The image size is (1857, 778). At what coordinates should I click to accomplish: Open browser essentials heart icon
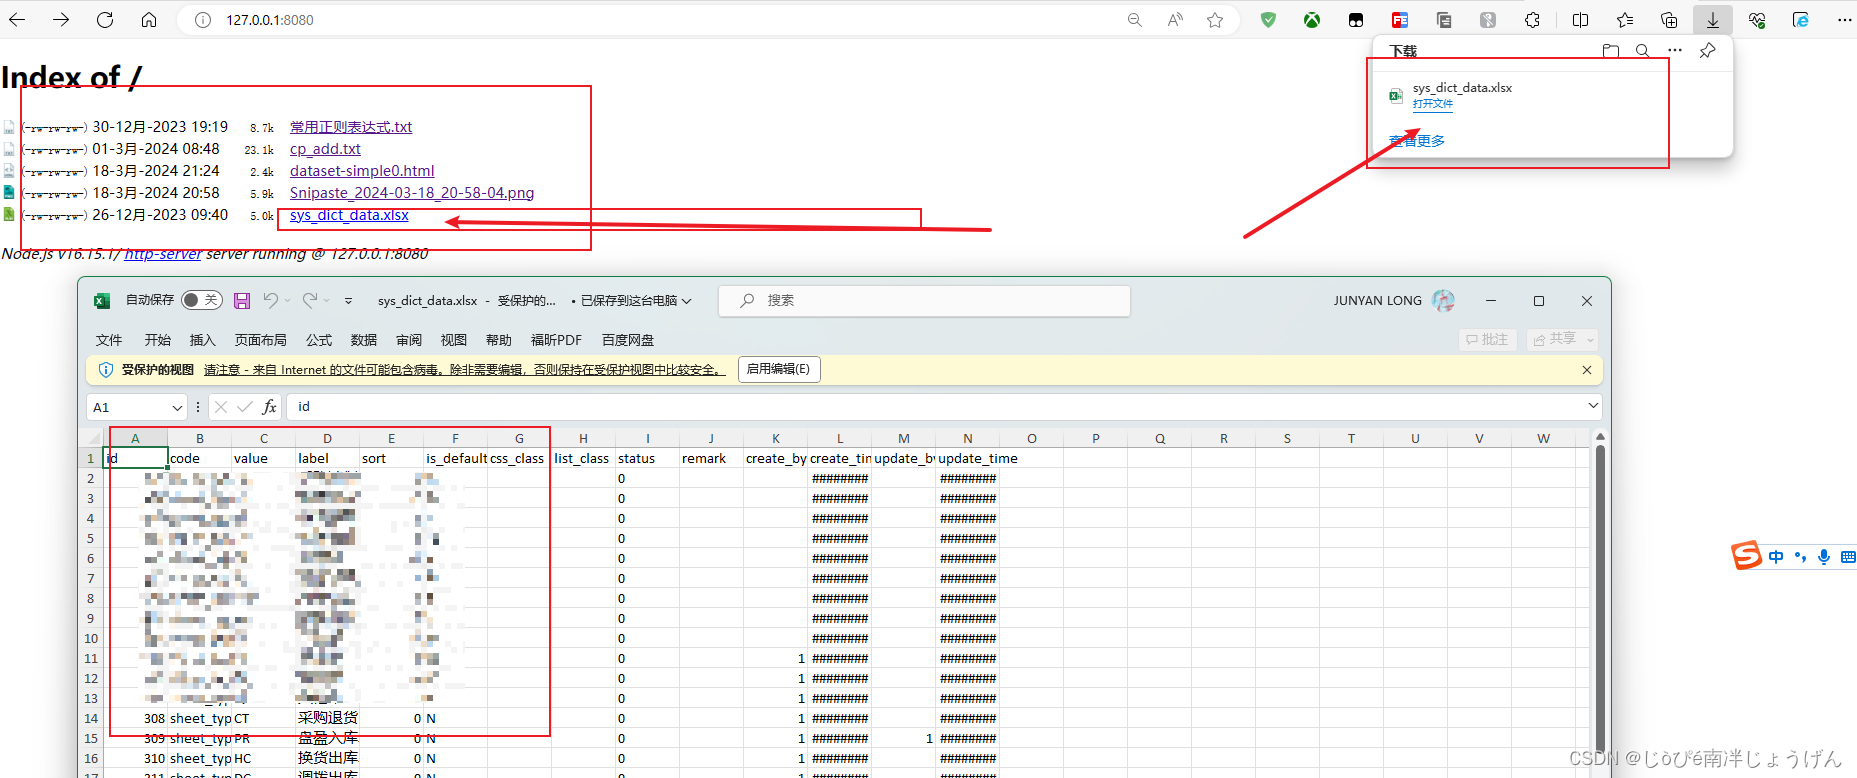click(1757, 20)
